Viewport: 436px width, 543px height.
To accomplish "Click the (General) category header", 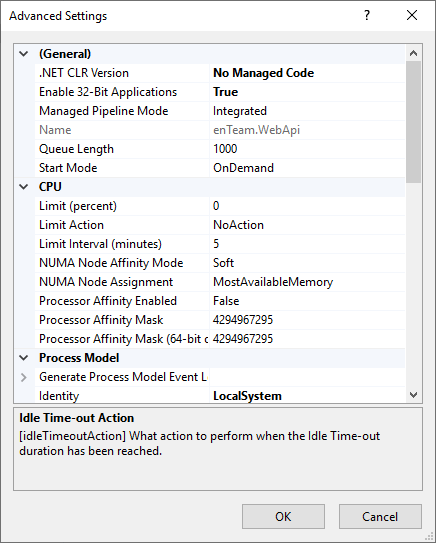I will point(65,54).
